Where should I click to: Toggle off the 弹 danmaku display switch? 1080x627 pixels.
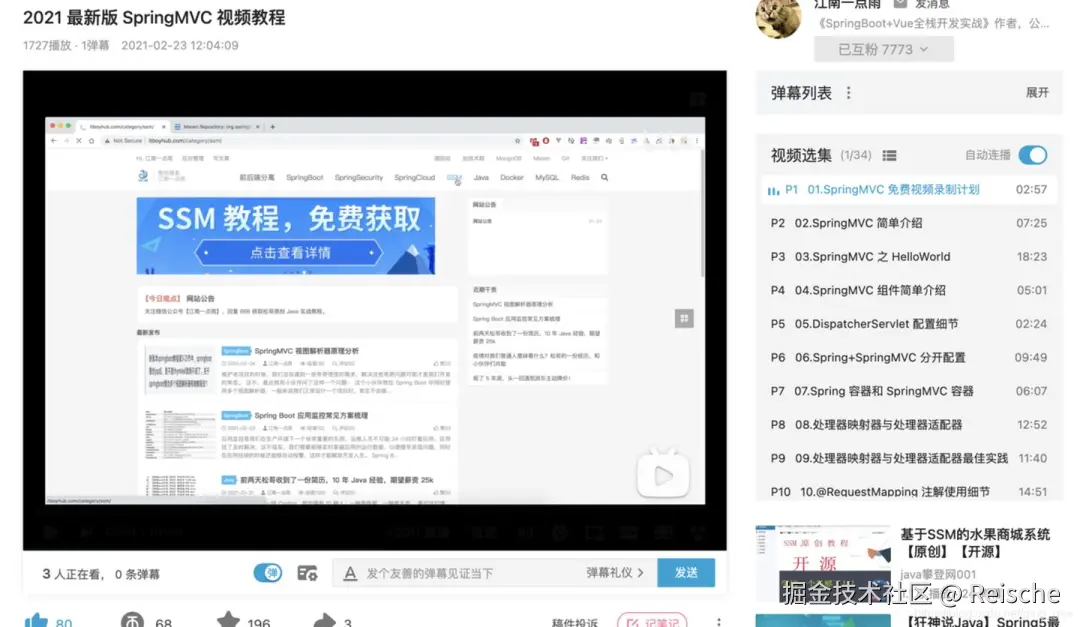pyautogui.click(x=268, y=572)
